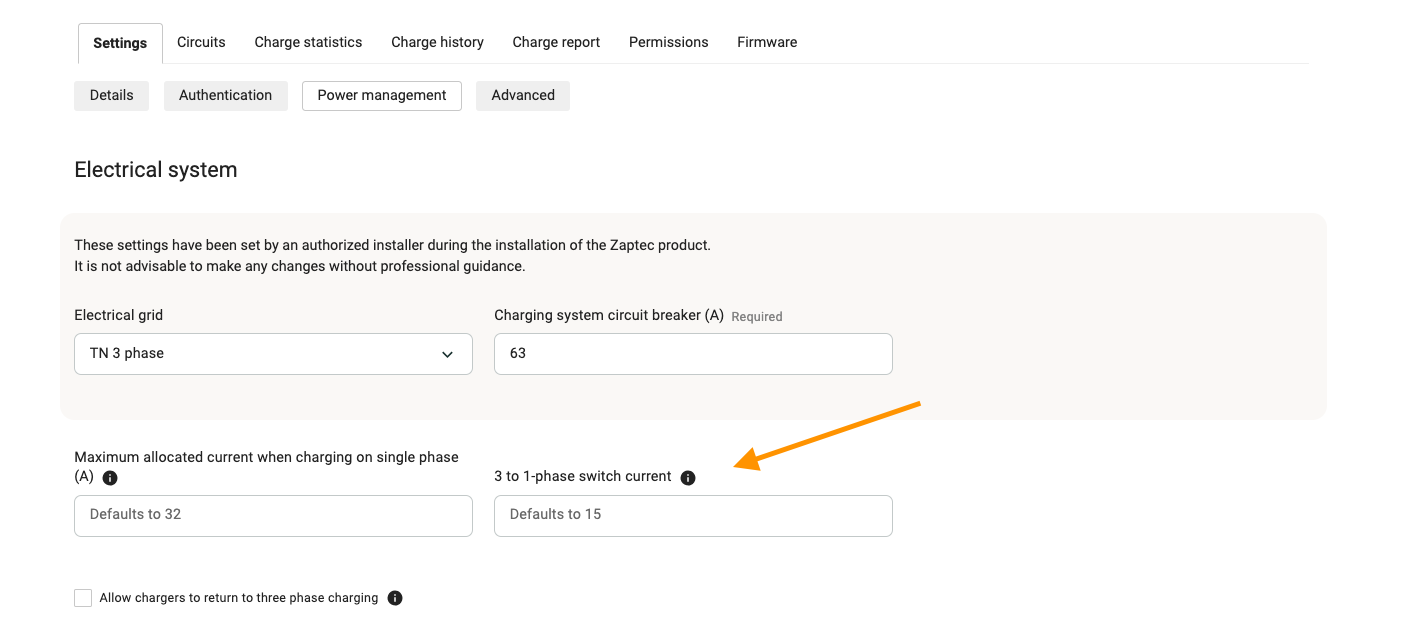This screenshot has height=639, width=1411.
Task: Open the Charge statistics tab
Action: click(x=308, y=42)
